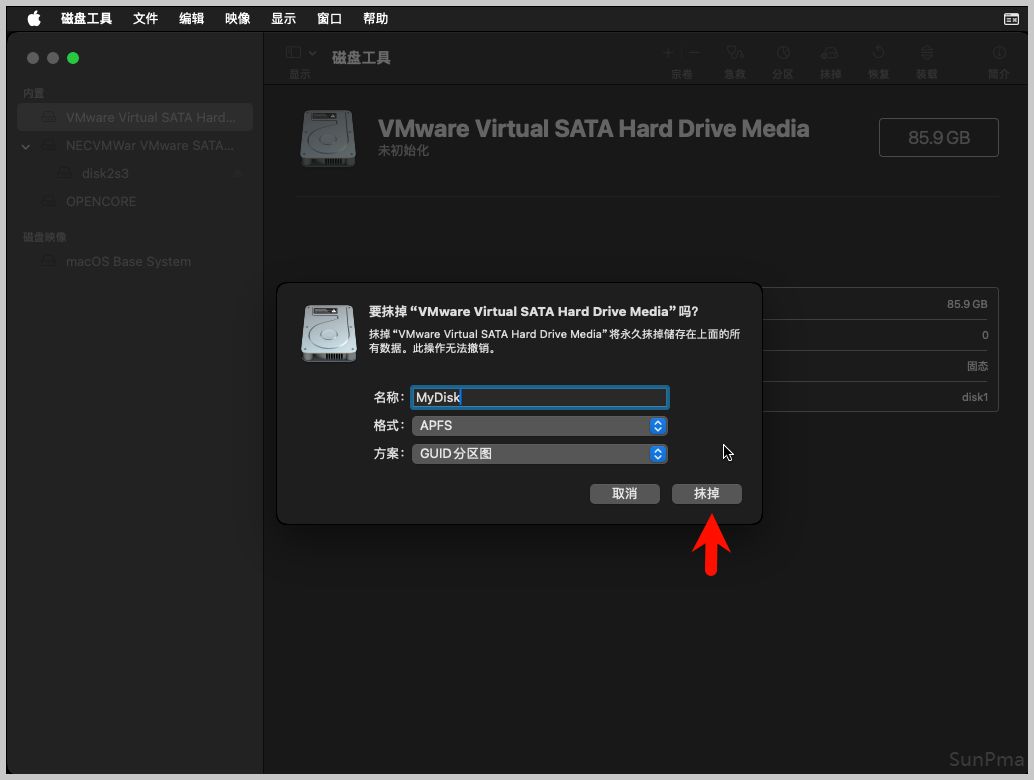Screen dimensions: 1034x780
Task: Collapse the NECVMWar VMware SATA disk tree
Action: 27,146
